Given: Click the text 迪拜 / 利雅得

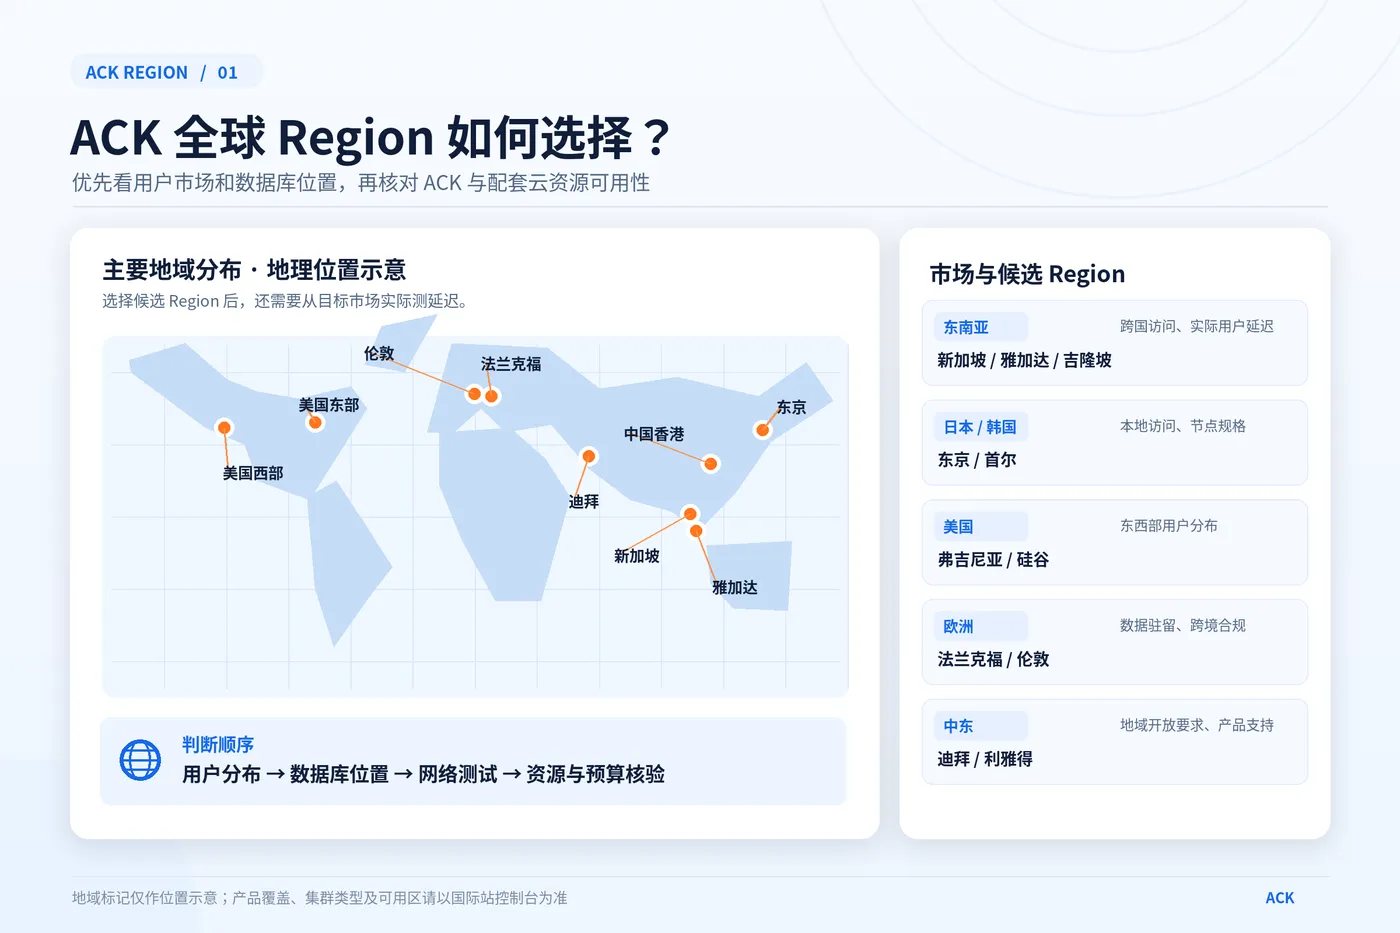Looking at the screenshot, I should pos(985,759).
